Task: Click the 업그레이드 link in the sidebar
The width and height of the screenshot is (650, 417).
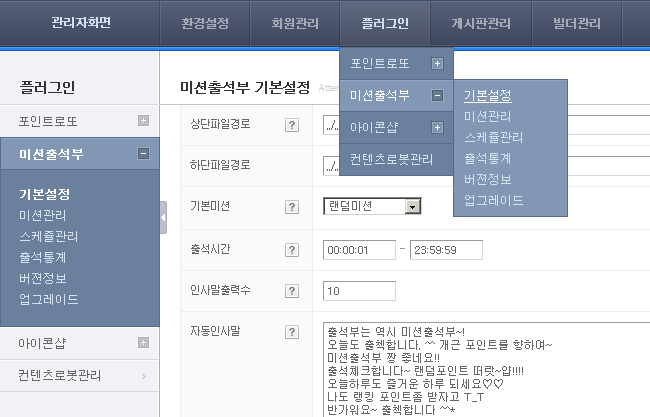Action: [48, 299]
